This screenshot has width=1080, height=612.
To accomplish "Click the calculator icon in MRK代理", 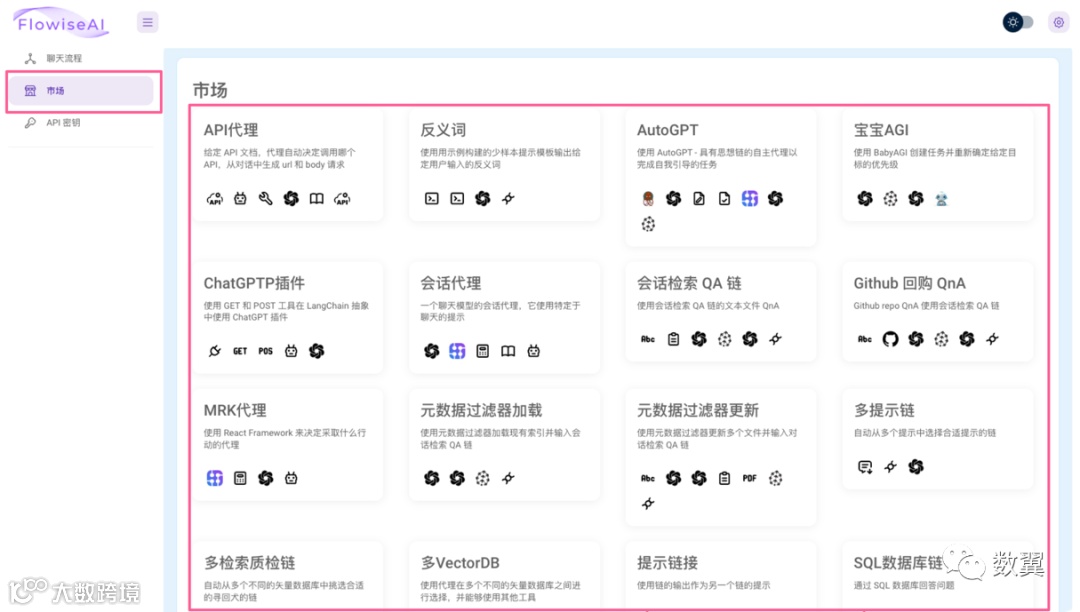I will coord(240,478).
